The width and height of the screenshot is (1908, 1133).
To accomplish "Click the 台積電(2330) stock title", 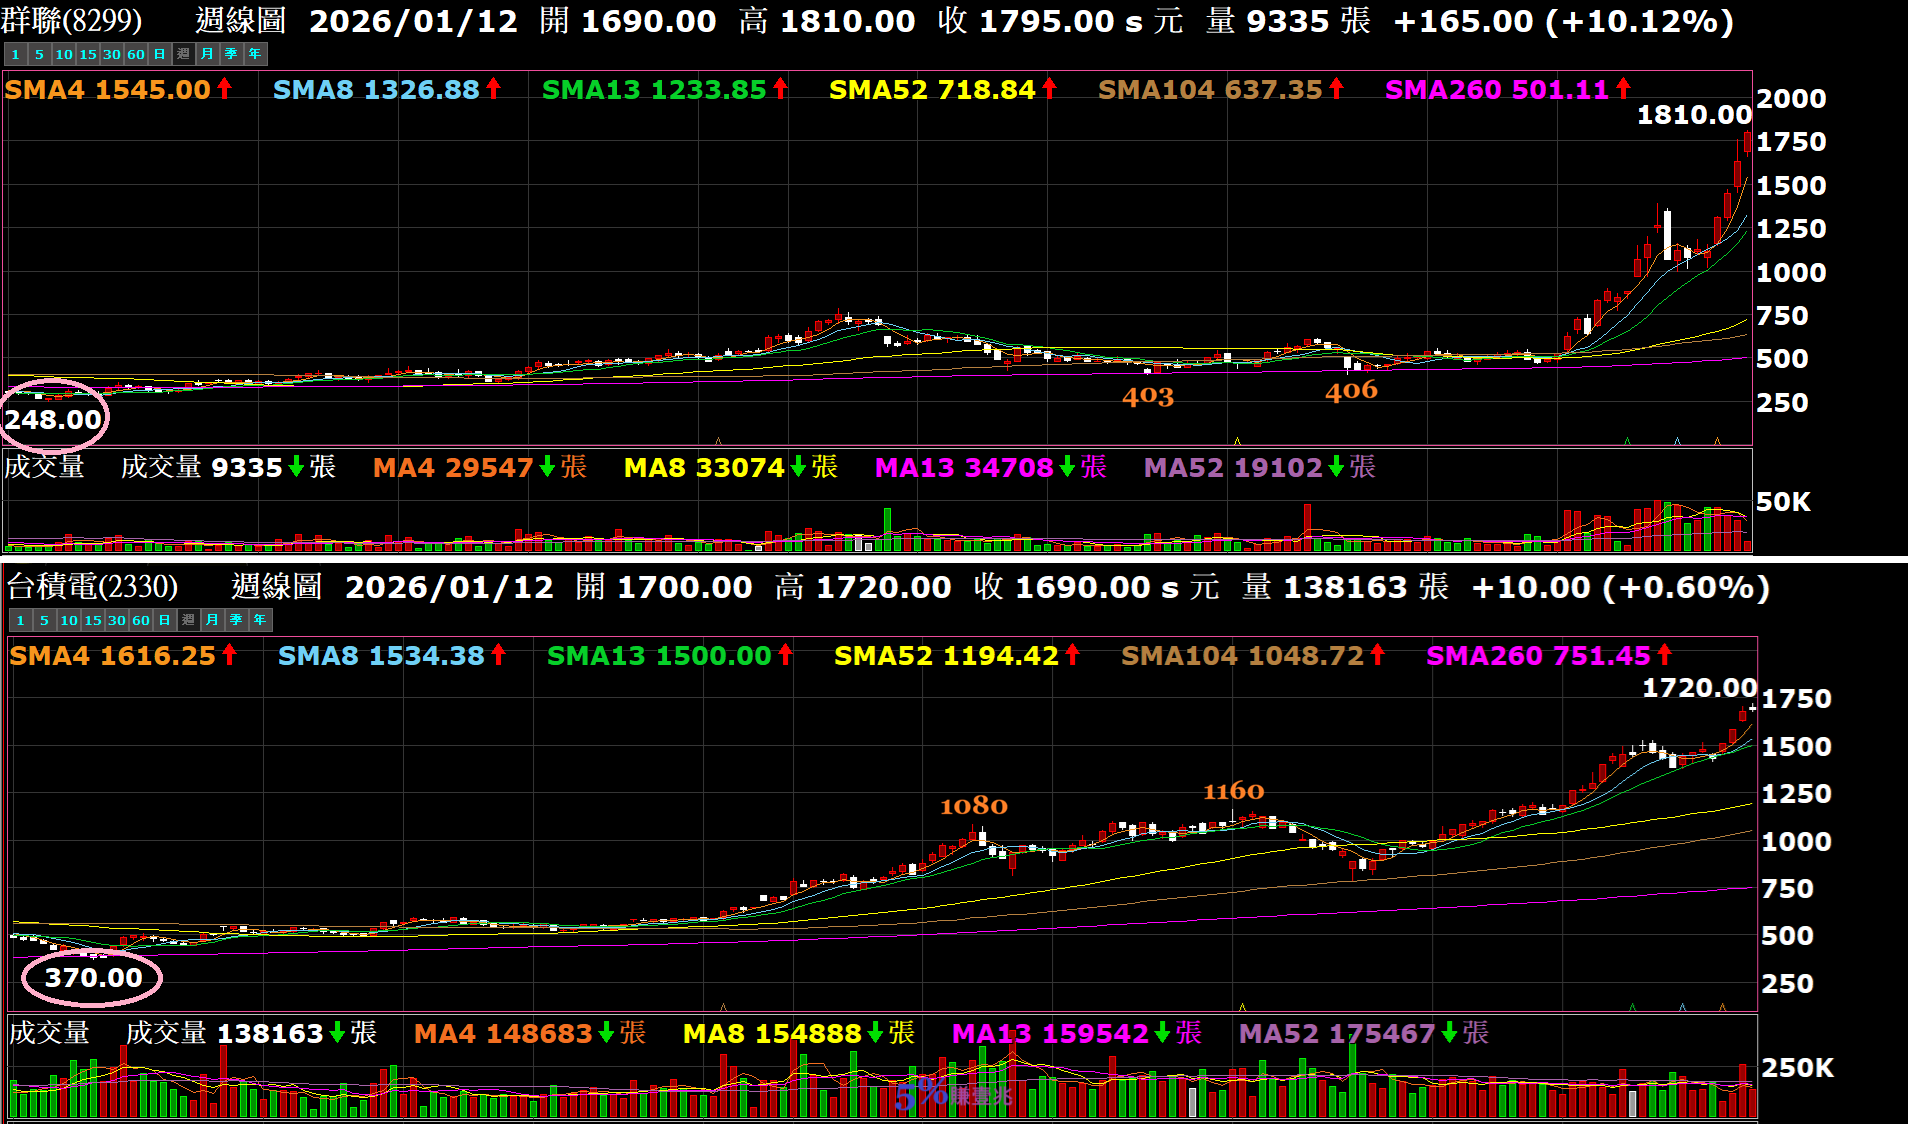I will pyautogui.click(x=93, y=587).
